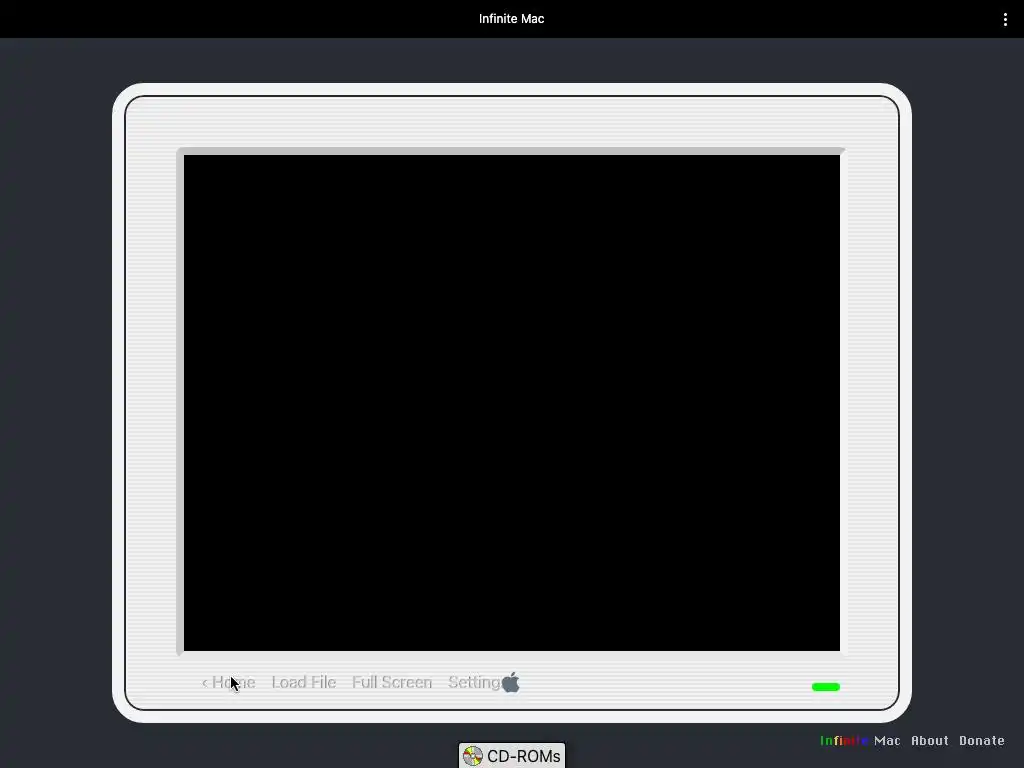Click the CD-ROM disc icon

click(x=473, y=756)
